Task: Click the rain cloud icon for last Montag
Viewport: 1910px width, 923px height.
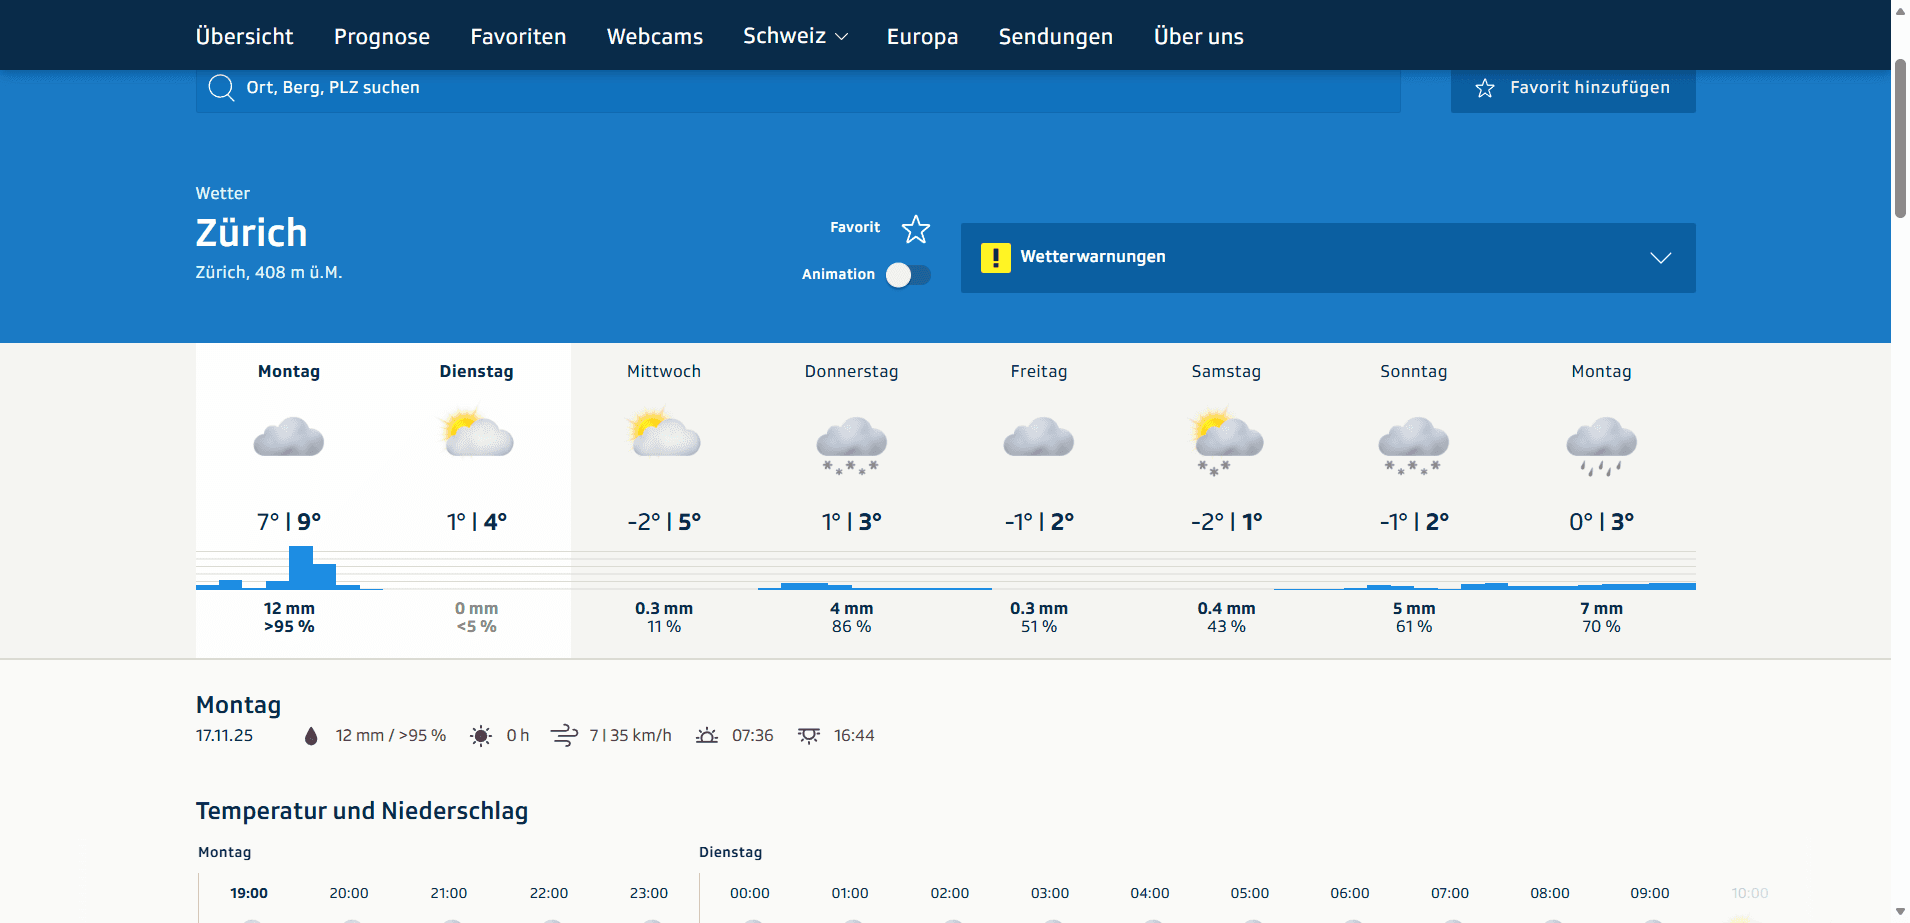Action: (x=1601, y=445)
